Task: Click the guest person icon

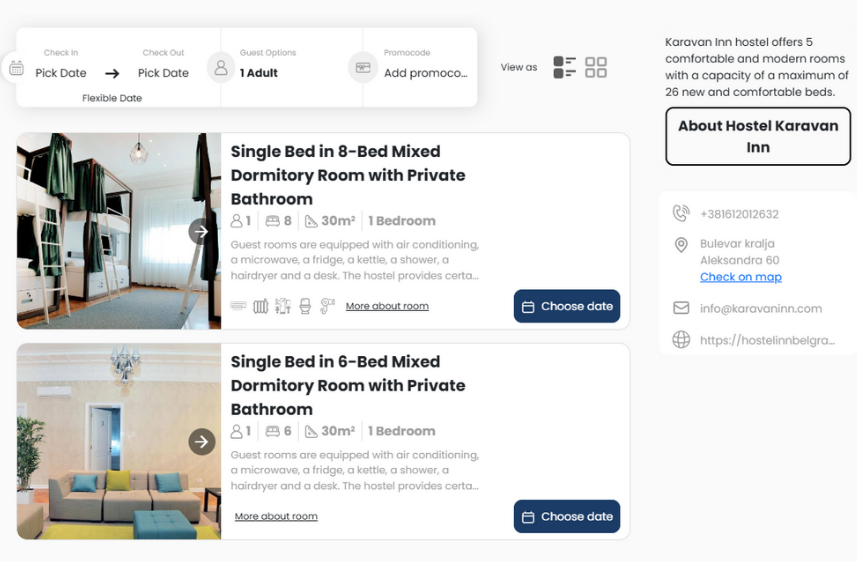Action: click(x=221, y=68)
